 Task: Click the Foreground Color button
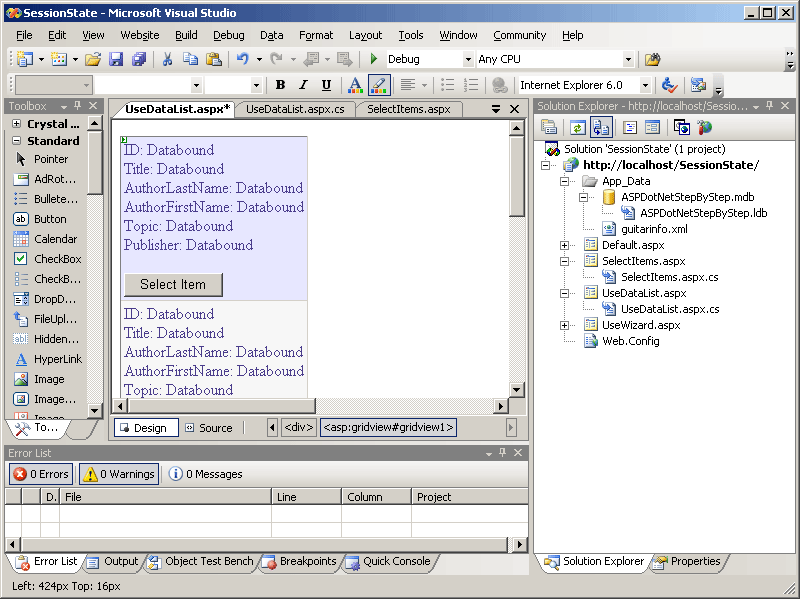(x=354, y=85)
